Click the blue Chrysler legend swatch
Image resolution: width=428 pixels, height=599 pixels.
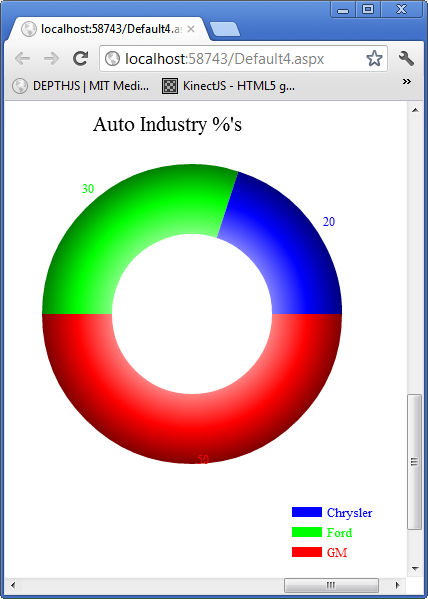tap(307, 512)
